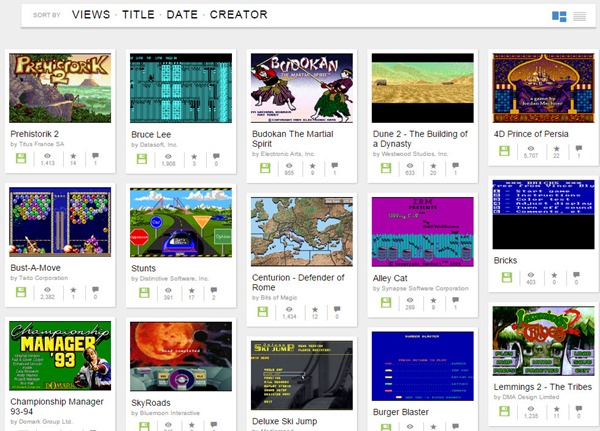This screenshot has width=600, height=431.
Task: Sort the collection by Creator
Action: click(238, 15)
